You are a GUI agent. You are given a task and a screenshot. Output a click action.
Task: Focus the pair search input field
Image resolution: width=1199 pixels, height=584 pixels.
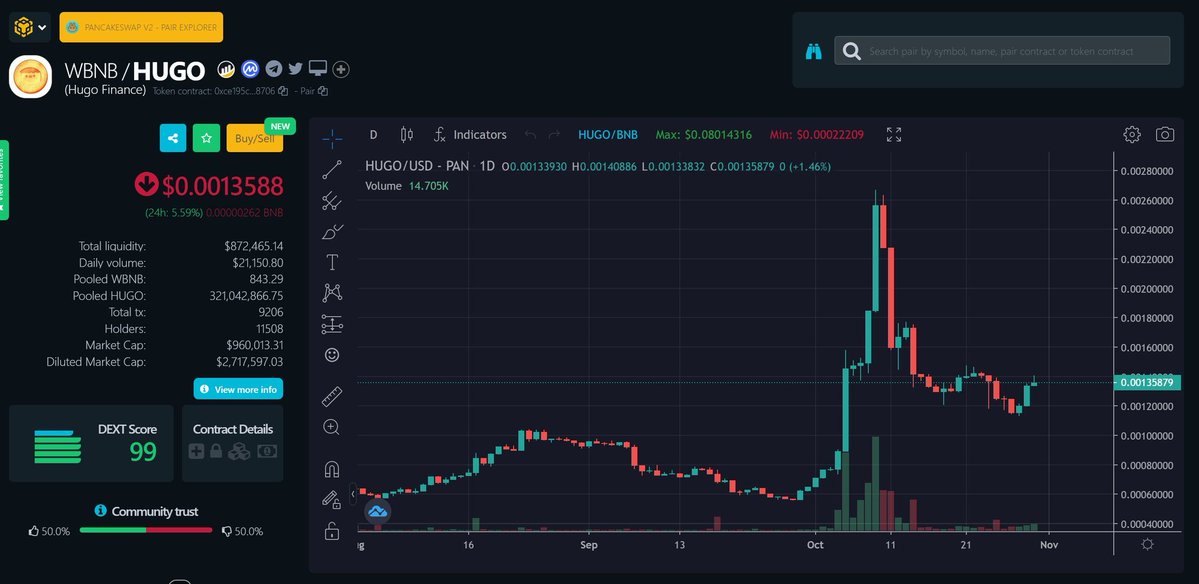coord(1002,50)
